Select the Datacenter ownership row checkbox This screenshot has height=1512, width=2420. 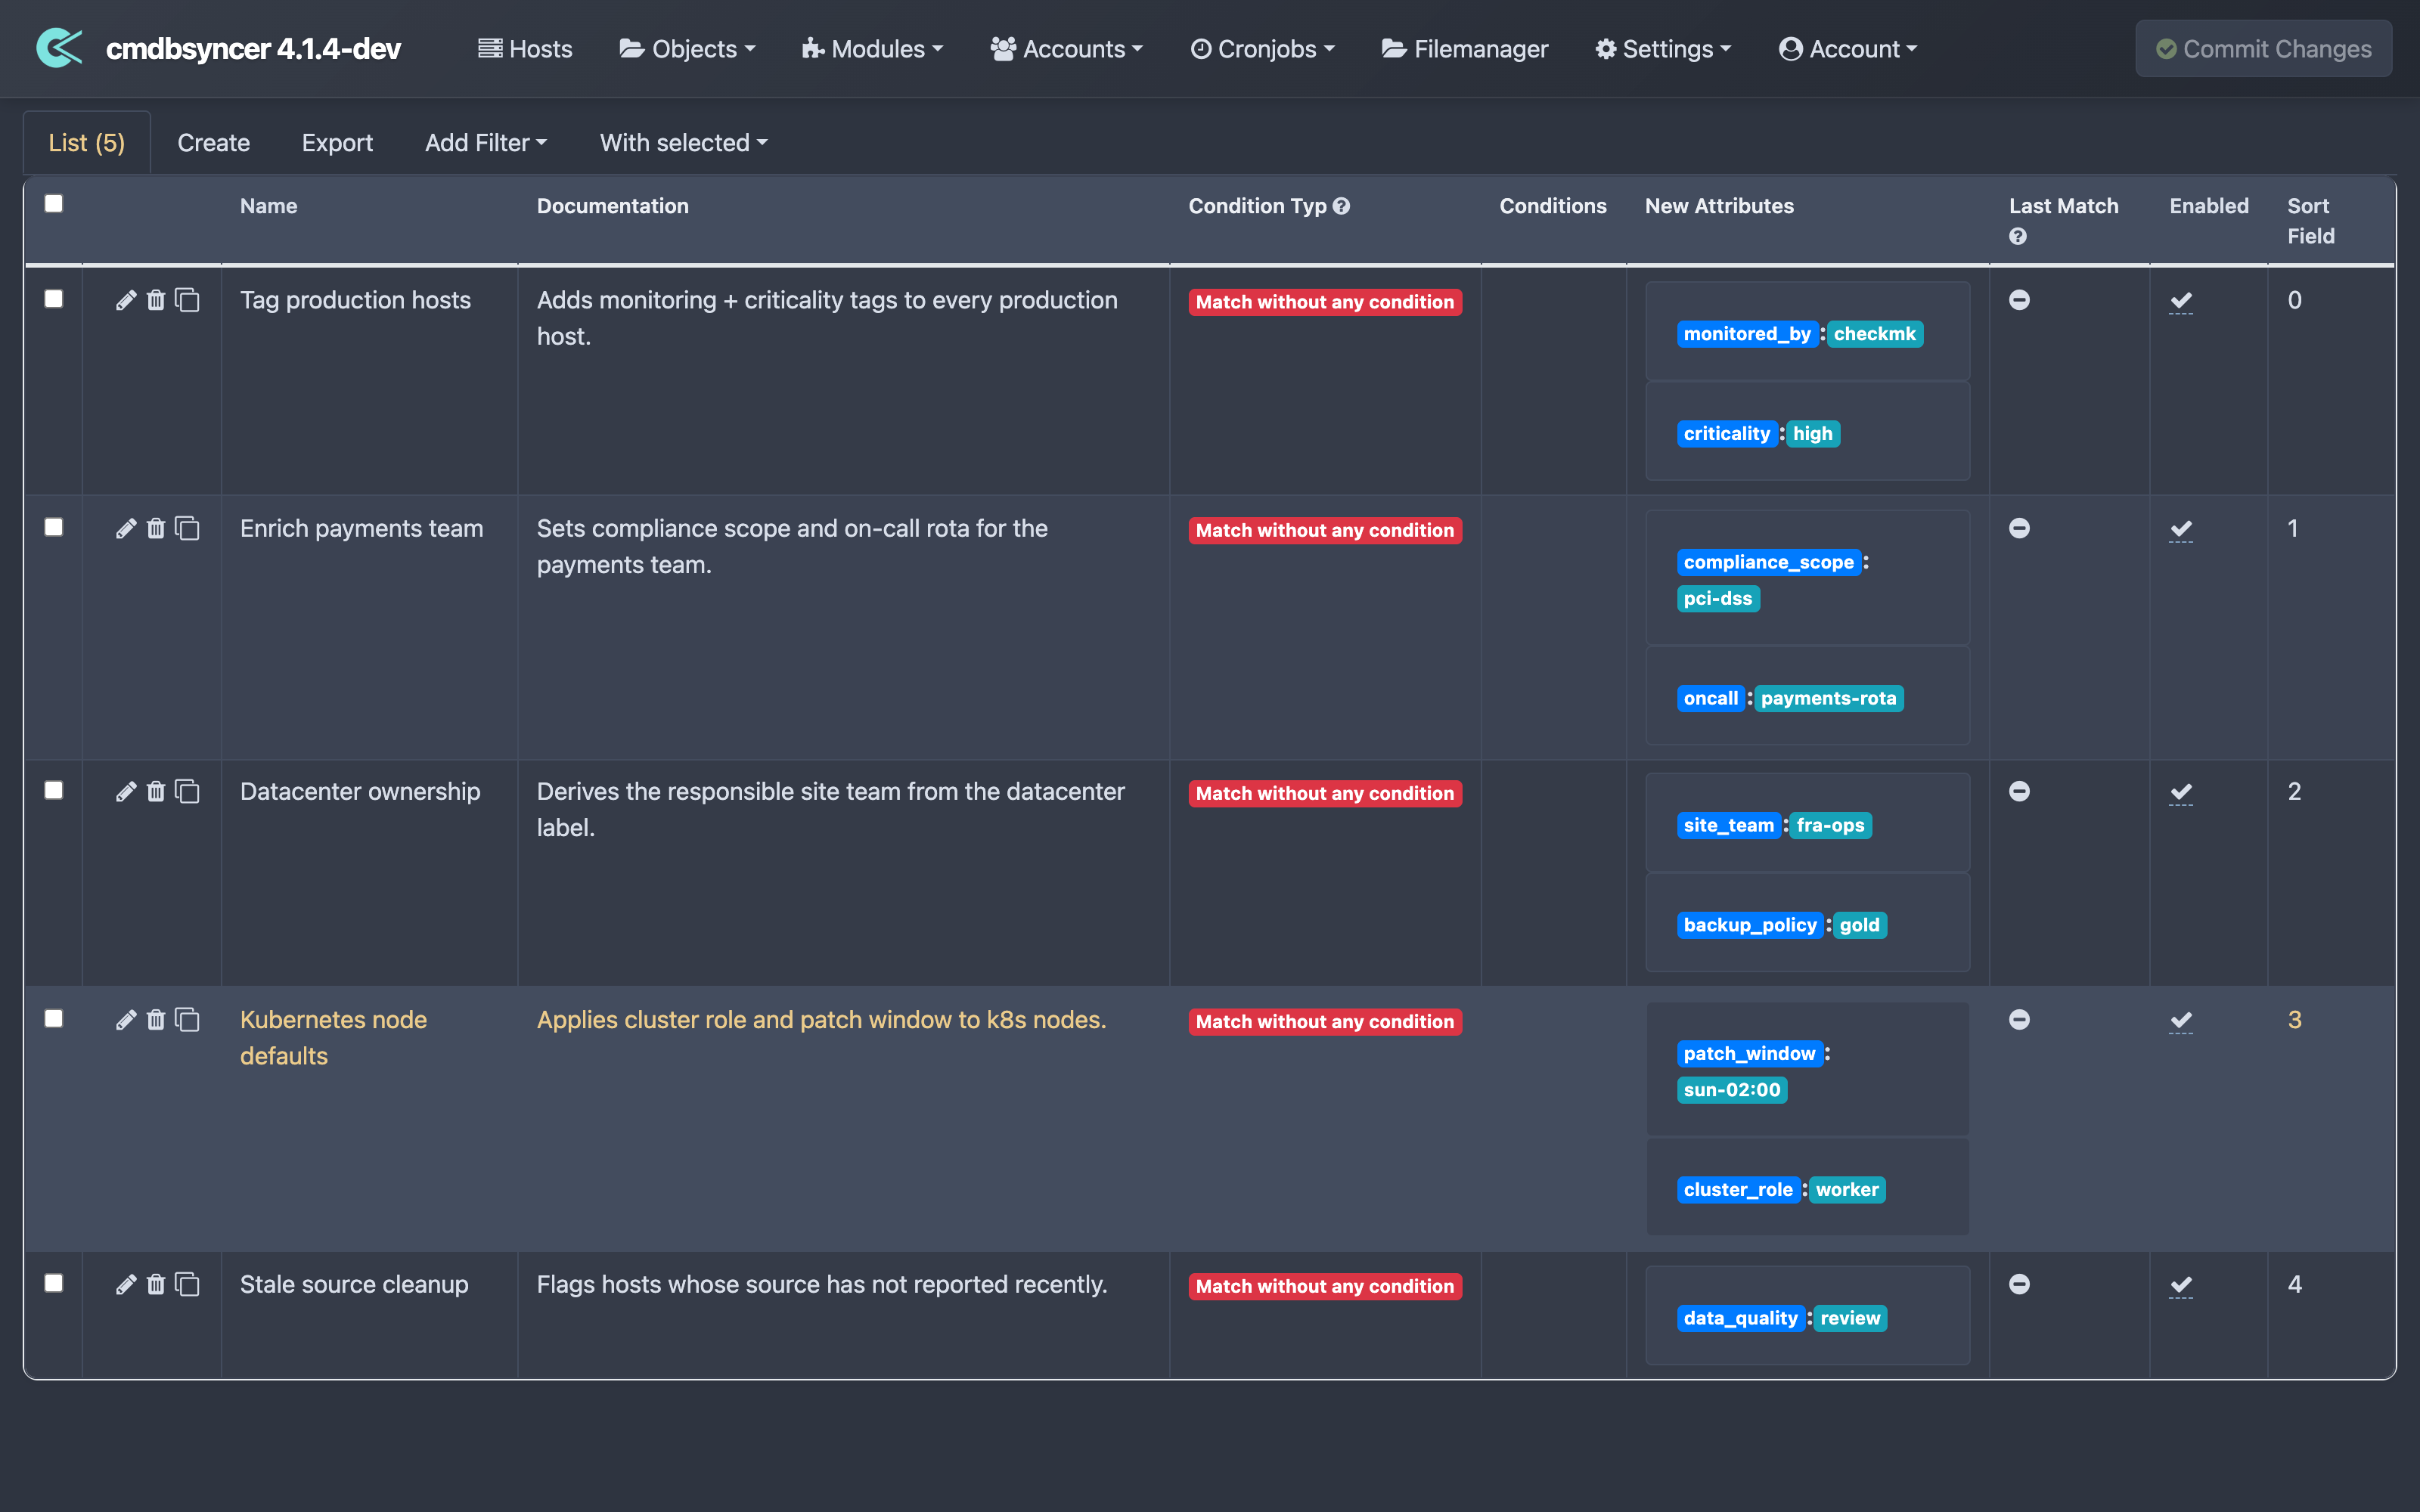54,790
